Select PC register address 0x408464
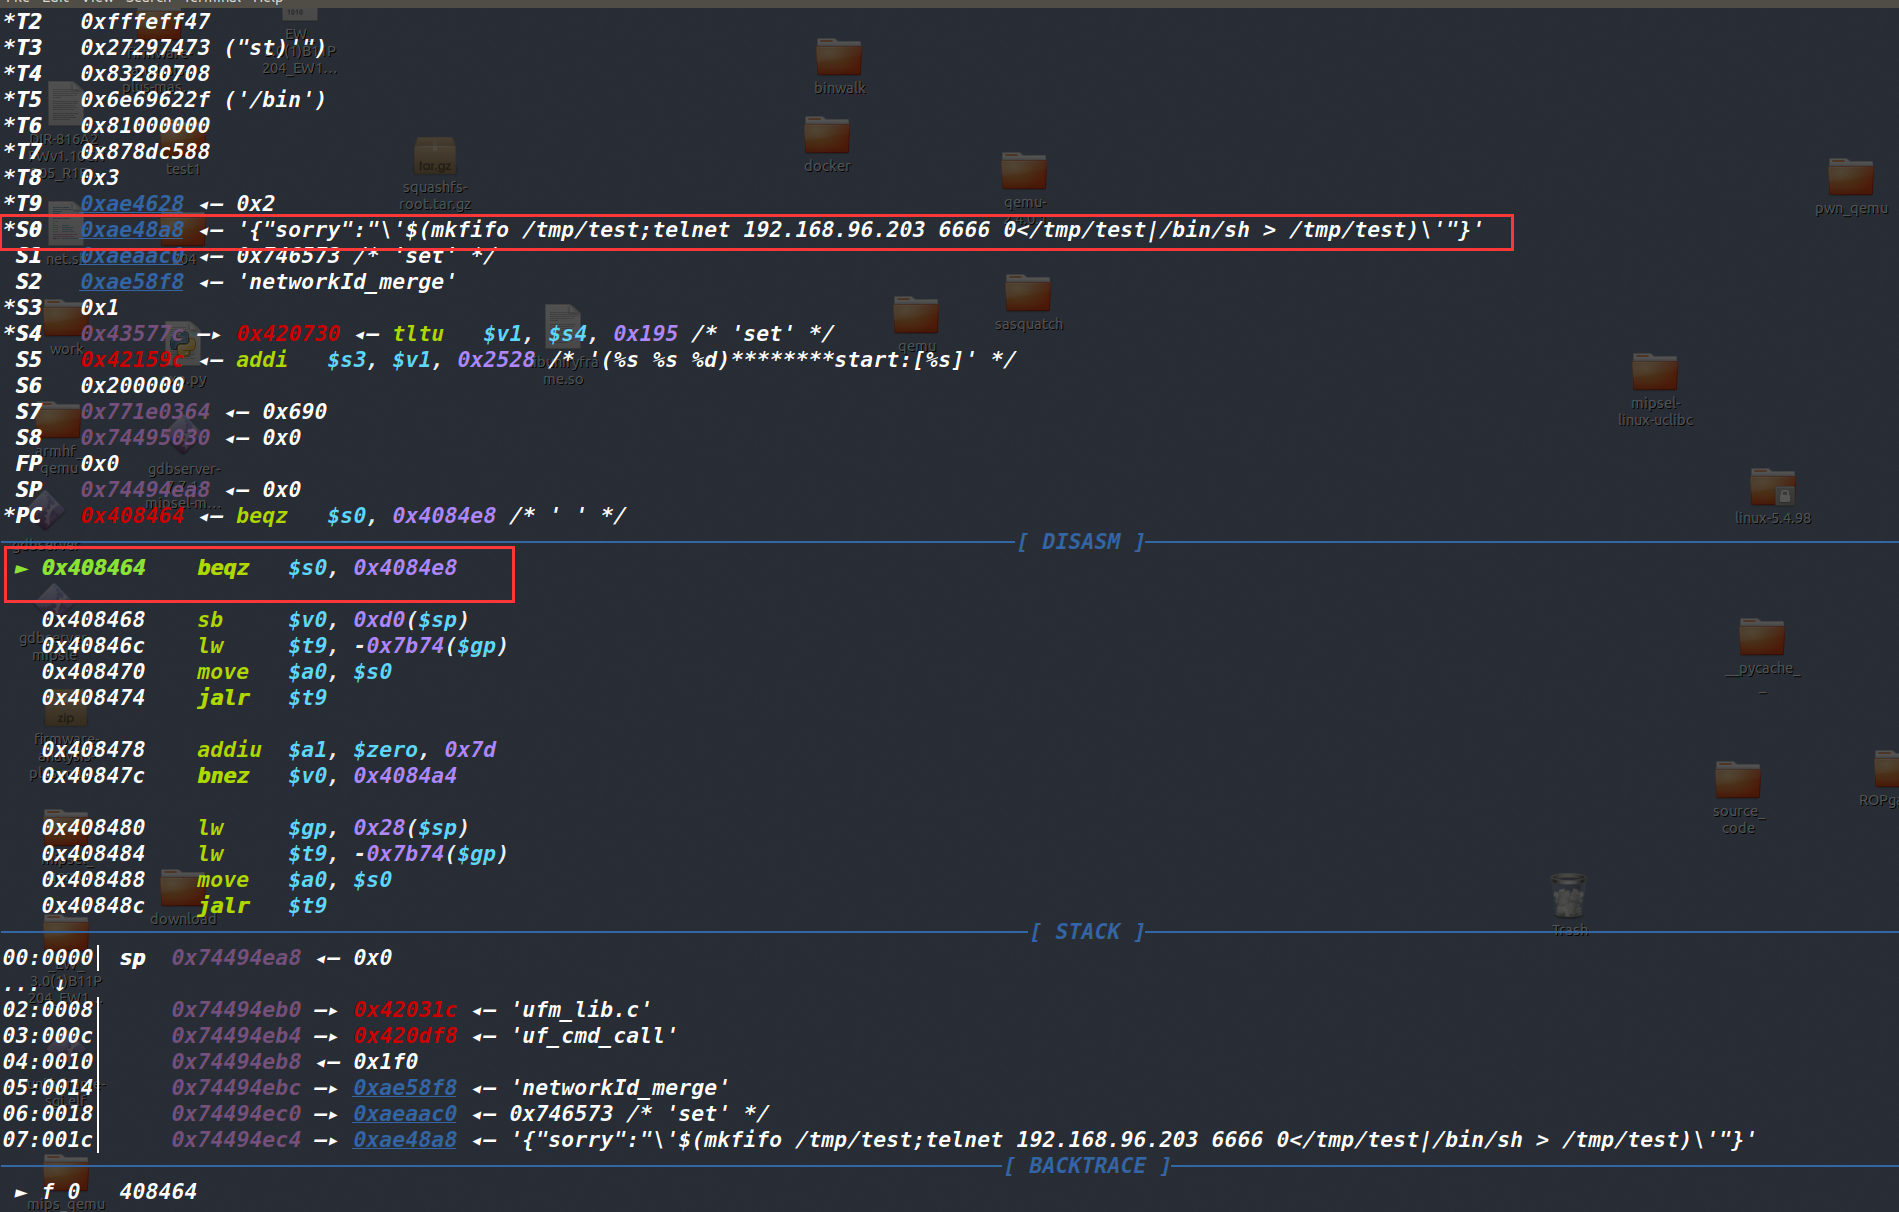The width and height of the screenshot is (1899, 1212). click(x=132, y=516)
